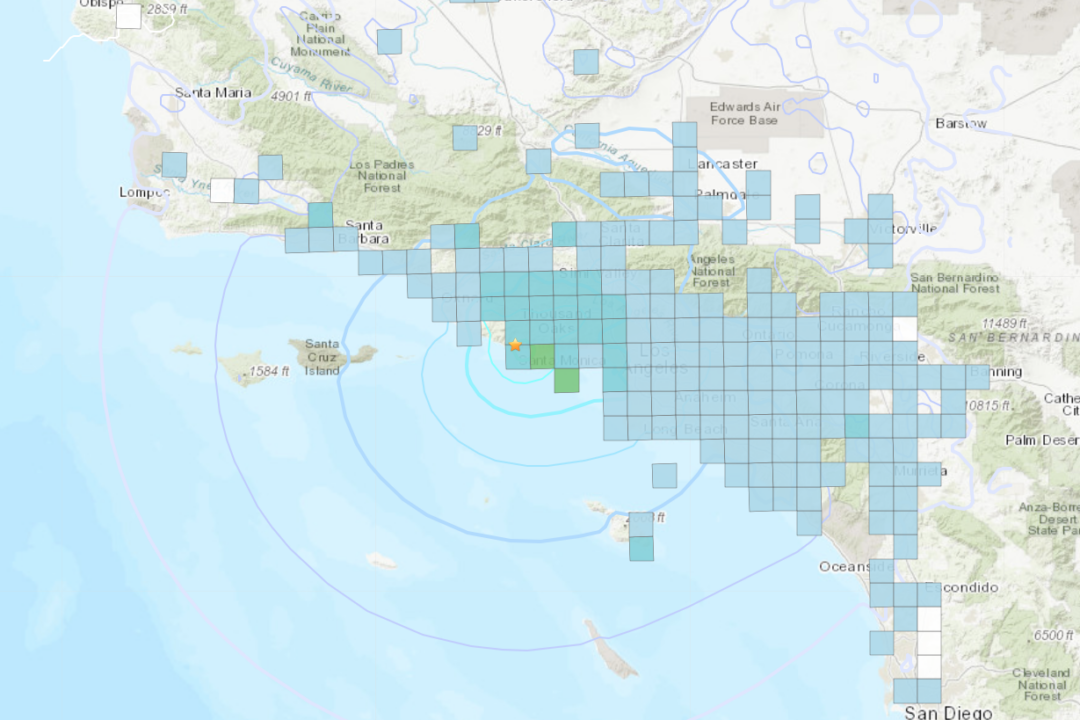1080x720 pixels.
Task: Click the San Bernardino National Forest label
Action: (x=957, y=281)
